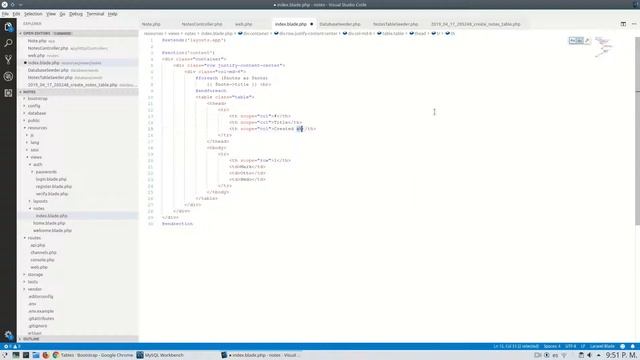Viewport: 640px width, 360px height.
Task: Switch to the DatabaseSeeder.php tab
Action: coord(340,24)
